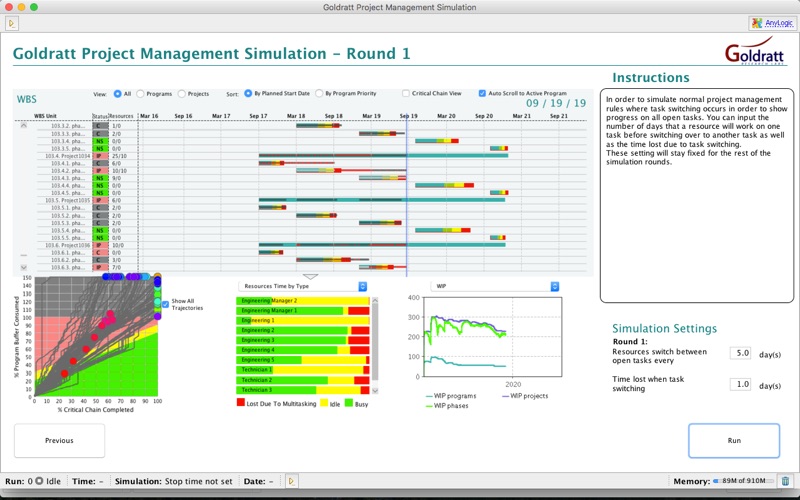This screenshot has height=500, width=800.
Task: Enable the Critical Chain View checkbox
Action: coord(406,93)
